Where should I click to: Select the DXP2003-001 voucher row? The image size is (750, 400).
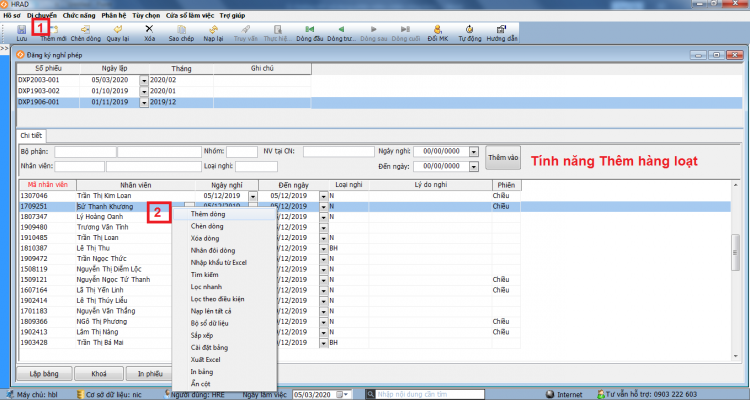(x=164, y=80)
